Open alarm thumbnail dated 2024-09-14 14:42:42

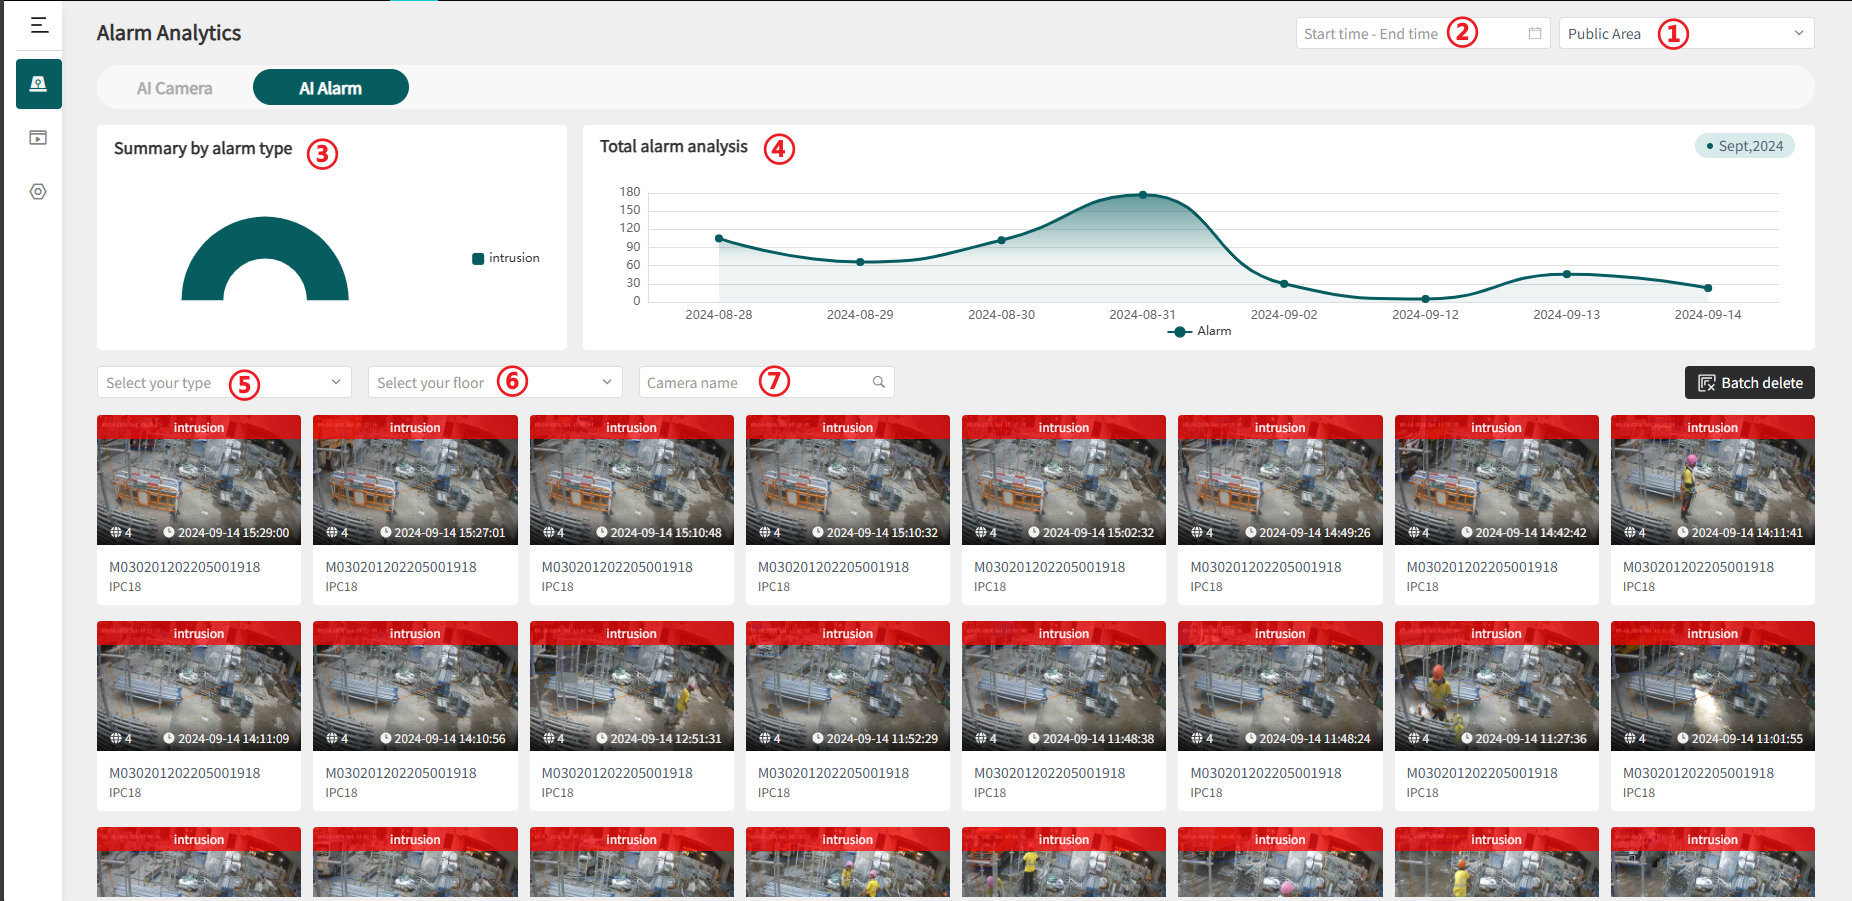tap(1497, 480)
